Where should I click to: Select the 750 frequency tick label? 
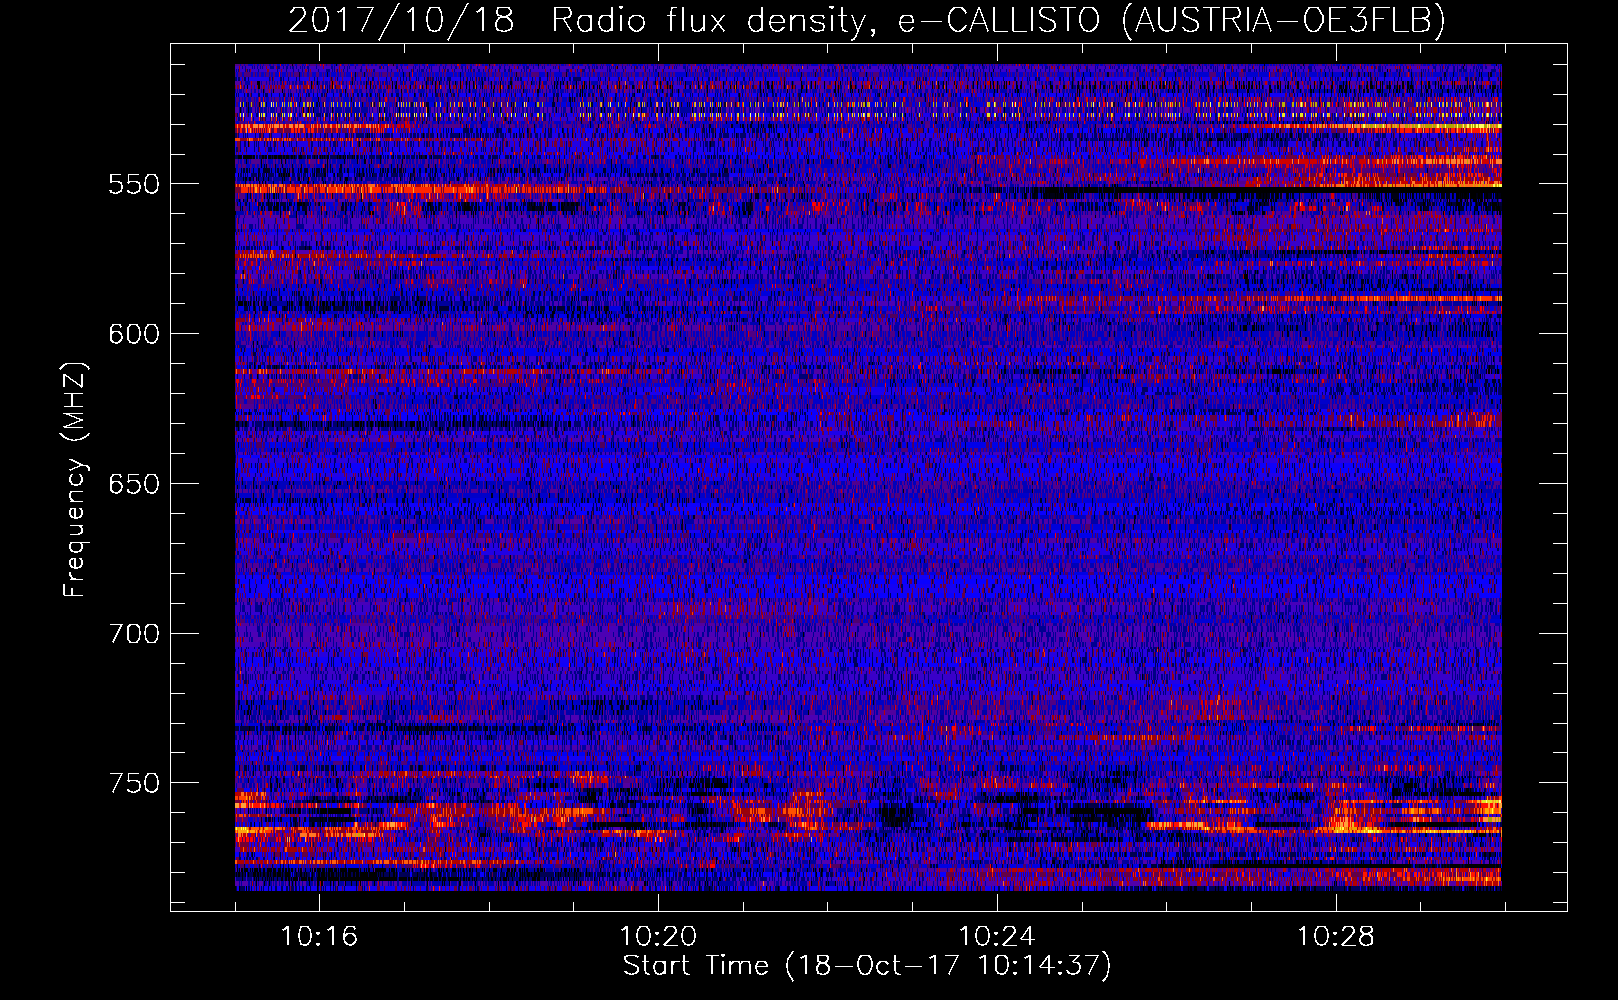tap(134, 783)
